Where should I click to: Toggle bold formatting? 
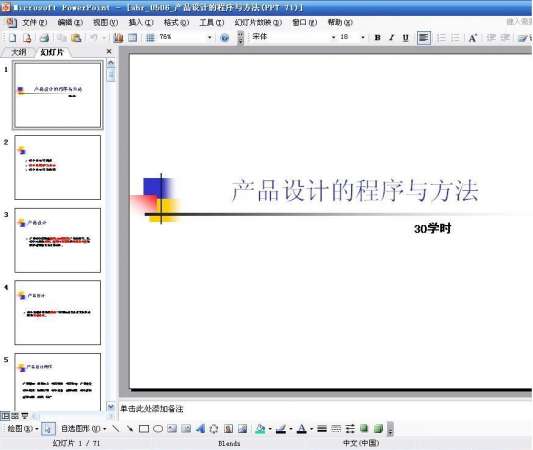[x=377, y=37]
